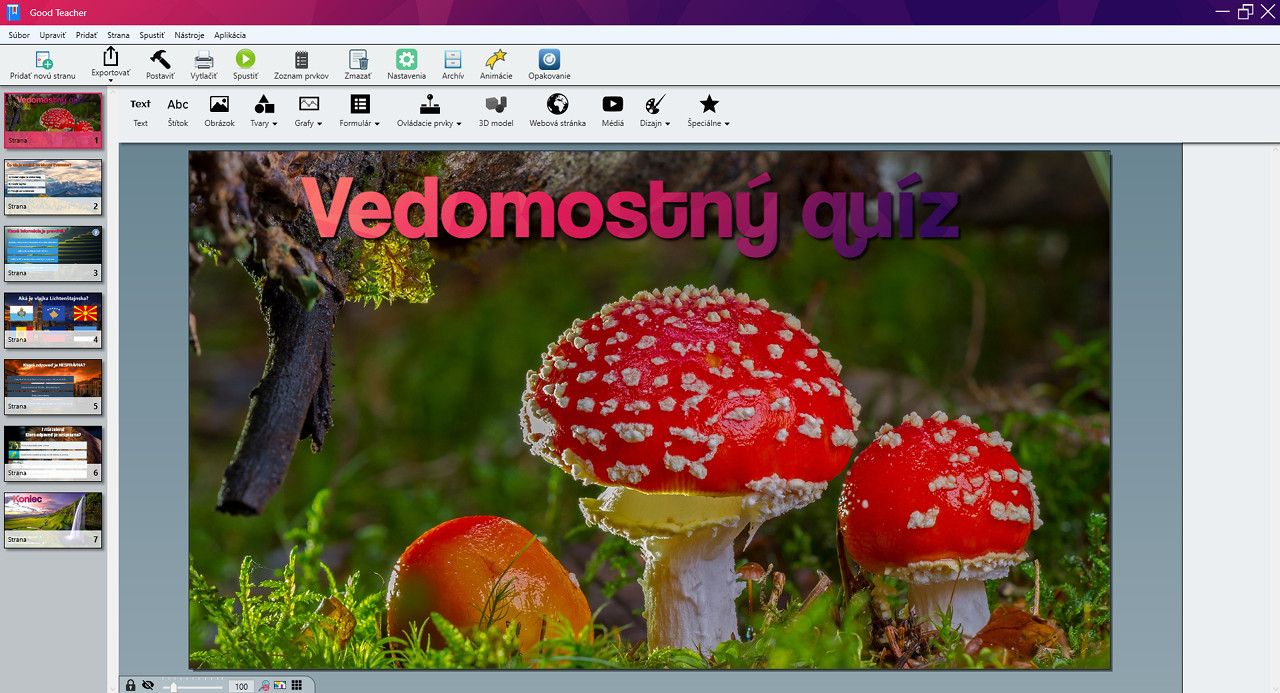This screenshot has width=1280, height=693.
Task: Click the zoom slider handle
Action: point(173,687)
